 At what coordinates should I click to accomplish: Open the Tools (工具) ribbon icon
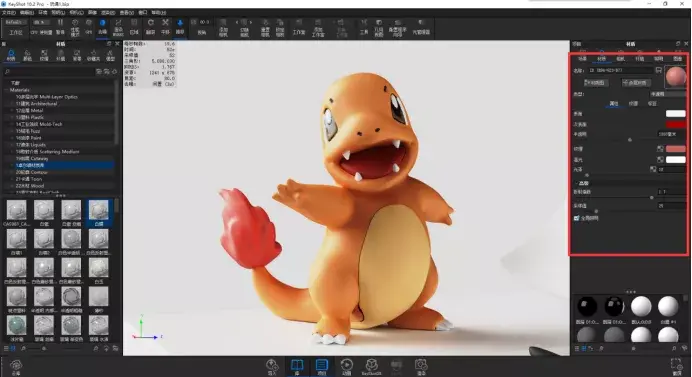(364, 26)
